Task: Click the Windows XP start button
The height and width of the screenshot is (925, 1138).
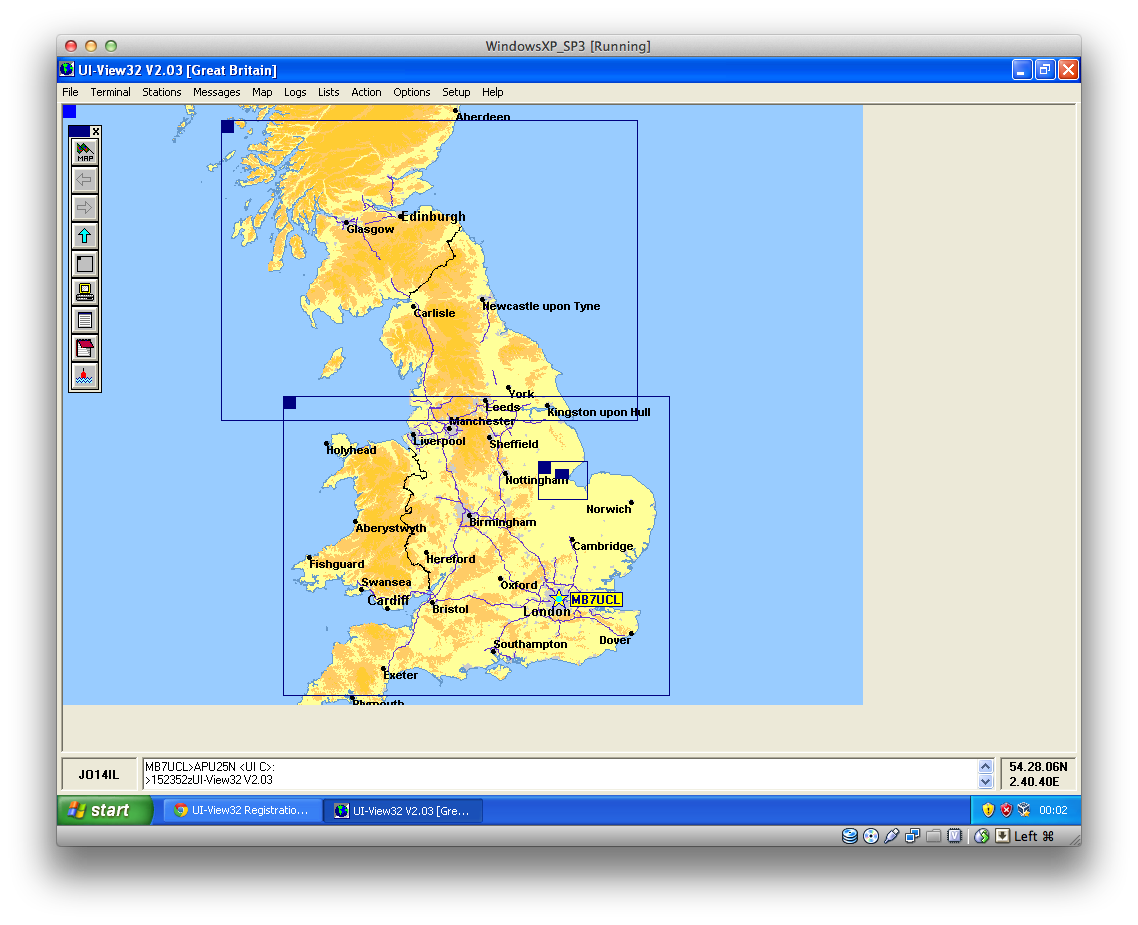Action: (x=105, y=810)
